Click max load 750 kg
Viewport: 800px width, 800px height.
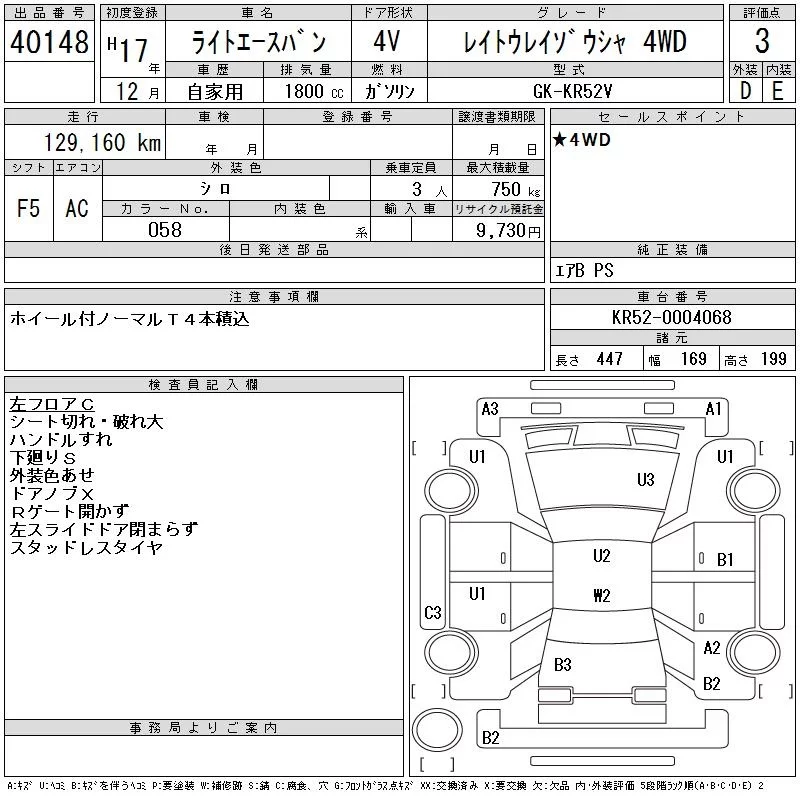point(515,189)
